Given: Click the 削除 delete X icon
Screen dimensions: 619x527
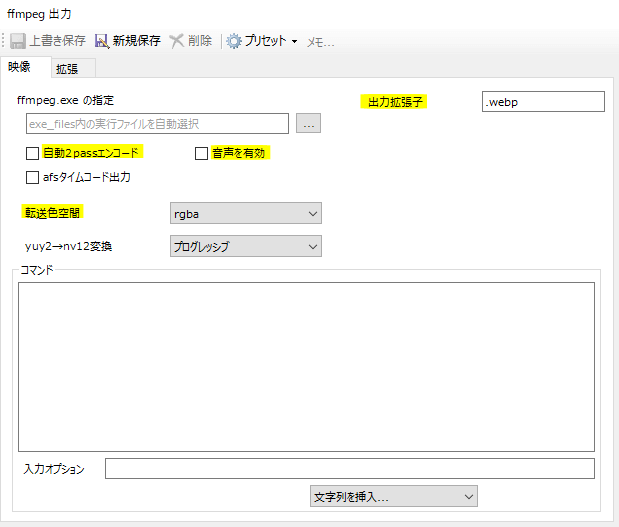Looking at the screenshot, I should coord(176,41).
